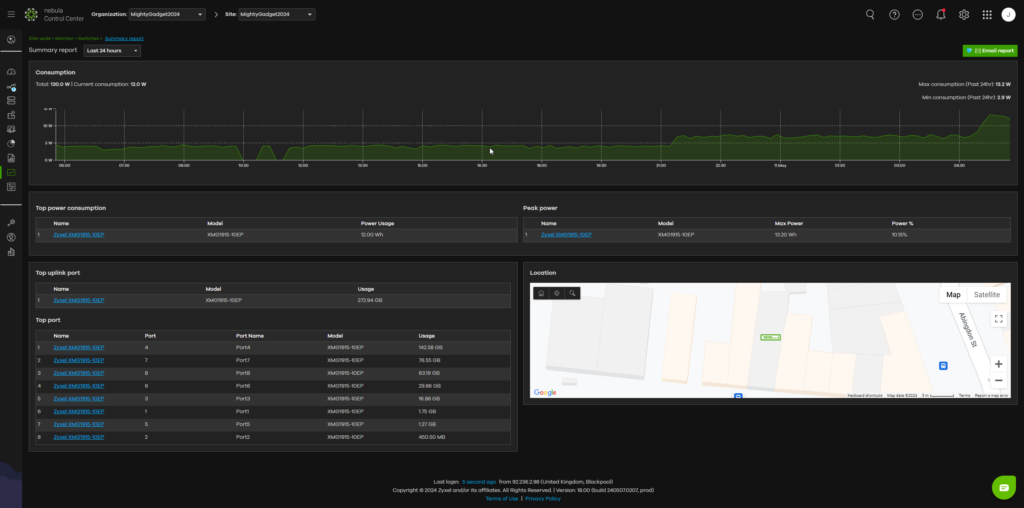Open the Privacy Policy link

pyautogui.click(x=543, y=498)
